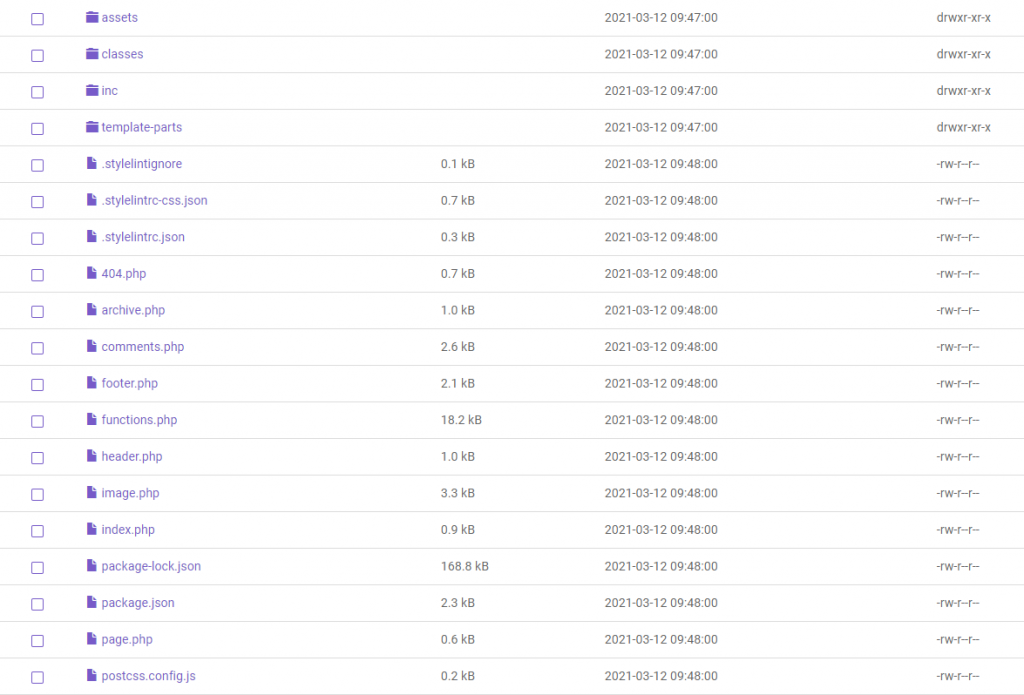Click the 404.php file icon
The image size is (1024, 695).
pyautogui.click(x=93, y=274)
